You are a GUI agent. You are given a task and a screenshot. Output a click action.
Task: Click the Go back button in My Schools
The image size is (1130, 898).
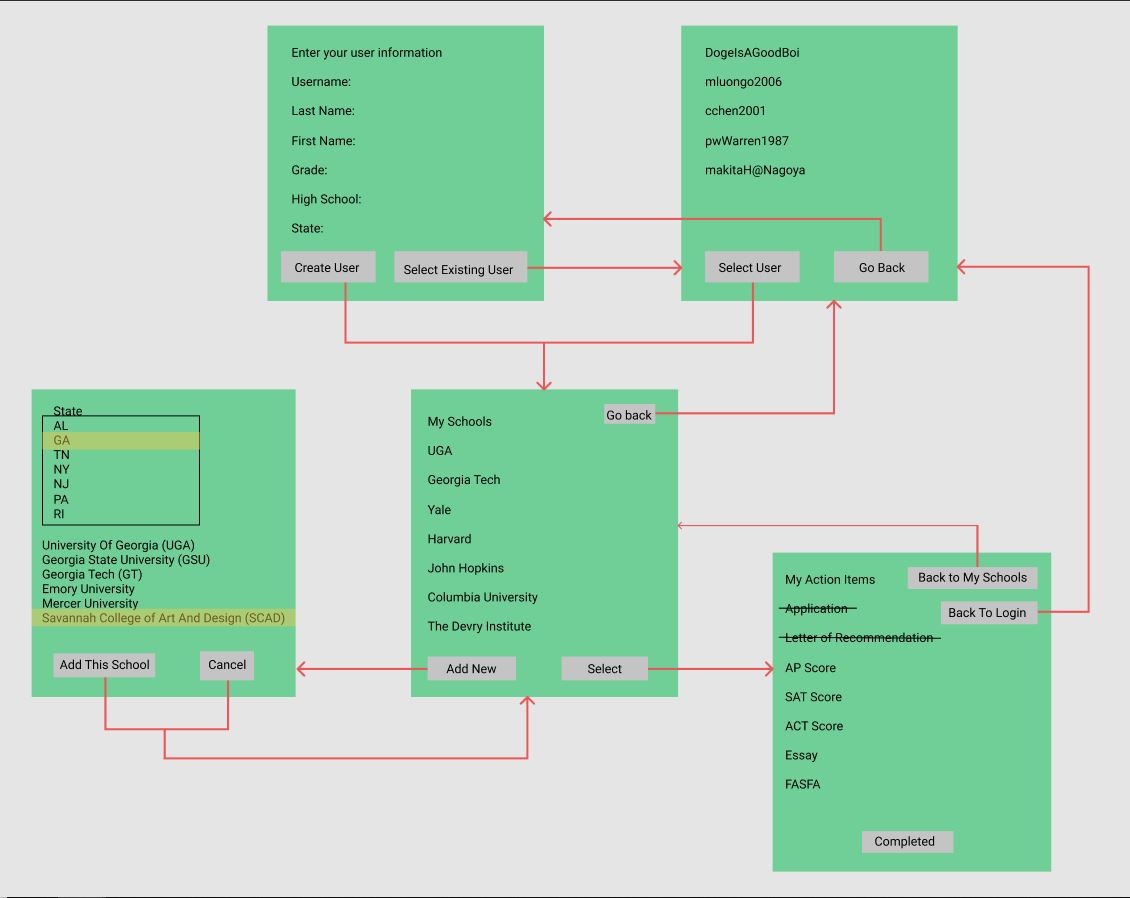click(x=629, y=414)
